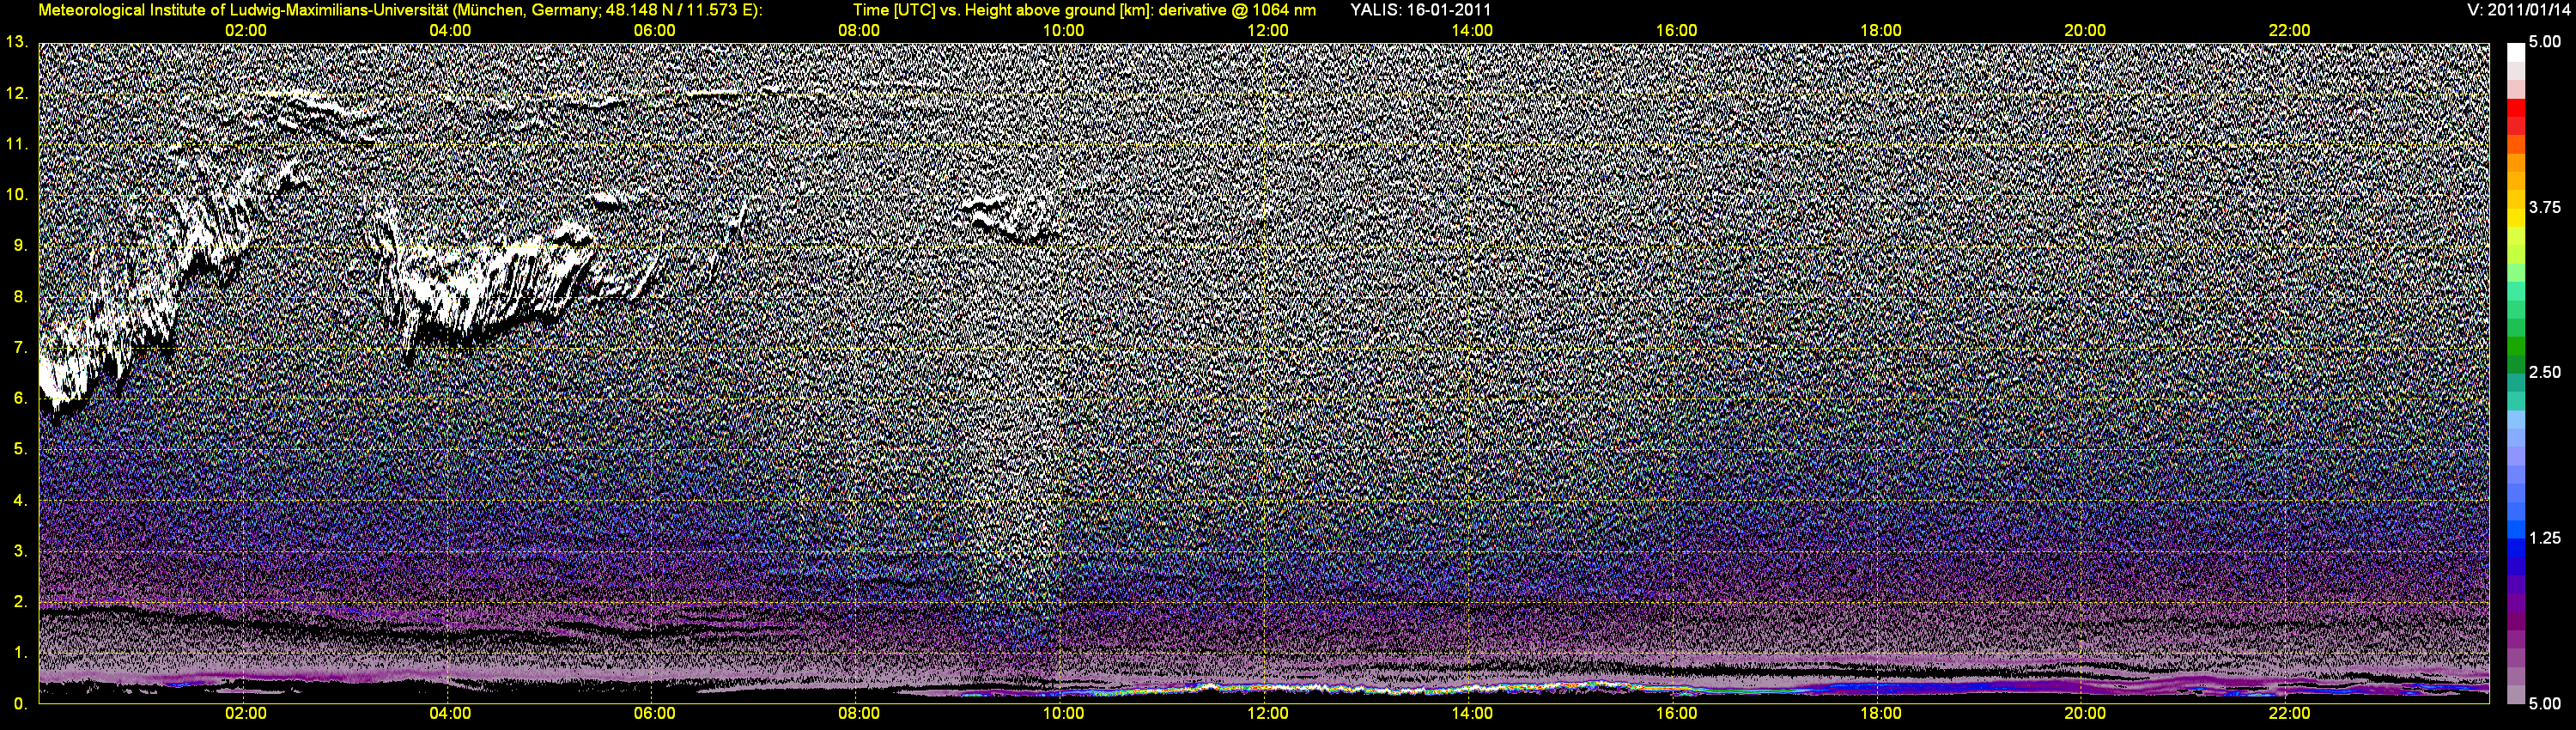
Task: Click the 2. height axis label
Action: click(x=20, y=602)
